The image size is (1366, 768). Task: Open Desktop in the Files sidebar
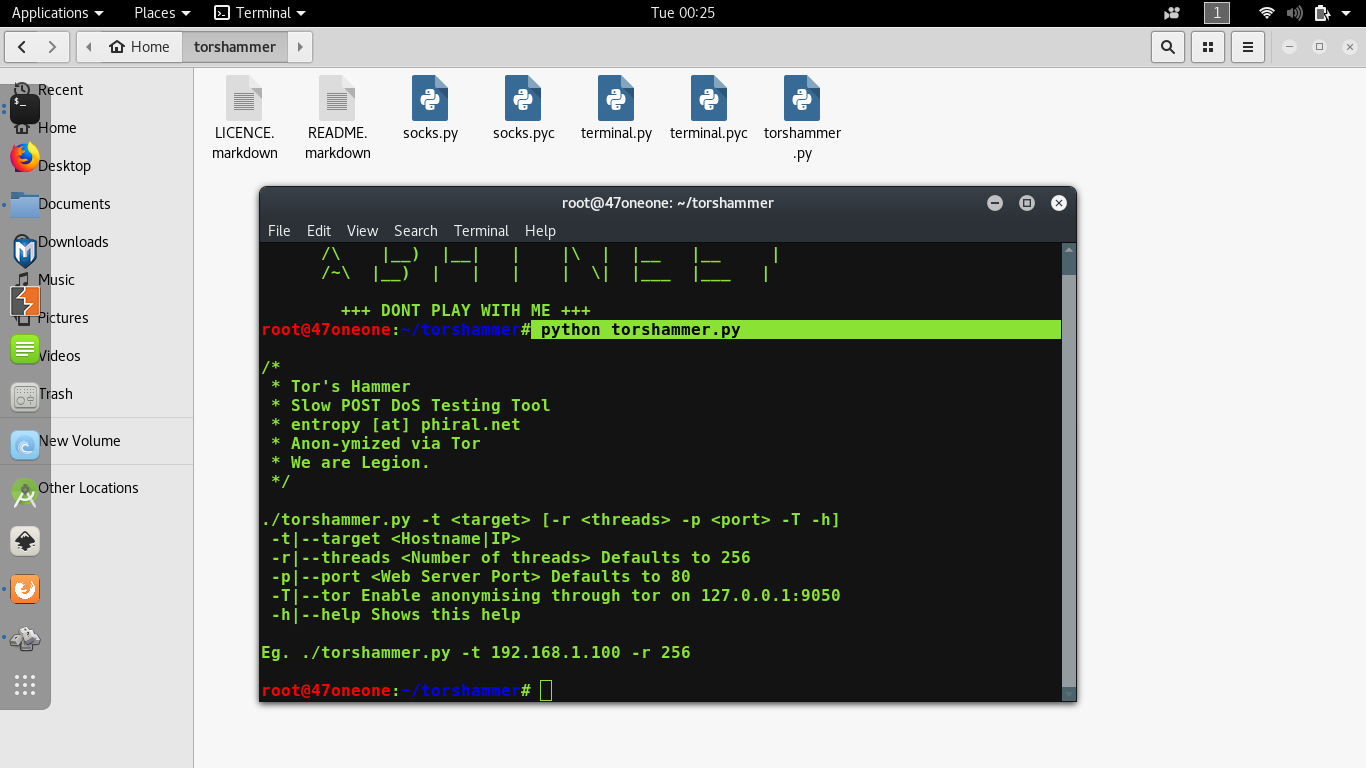pos(65,166)
